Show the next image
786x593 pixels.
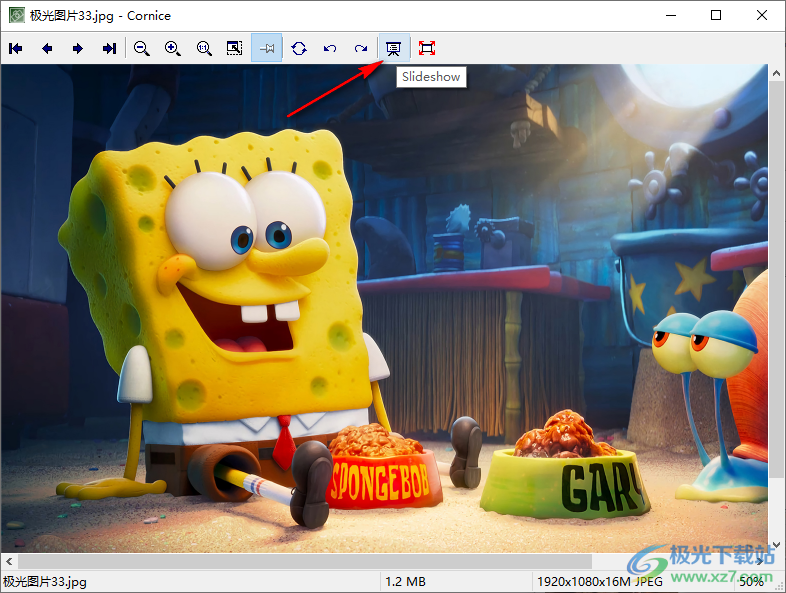click(x=78, y=48)
